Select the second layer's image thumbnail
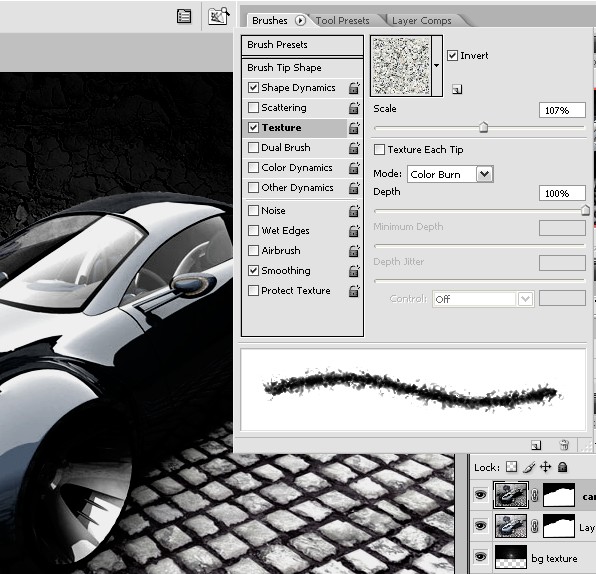 point(511,526)
